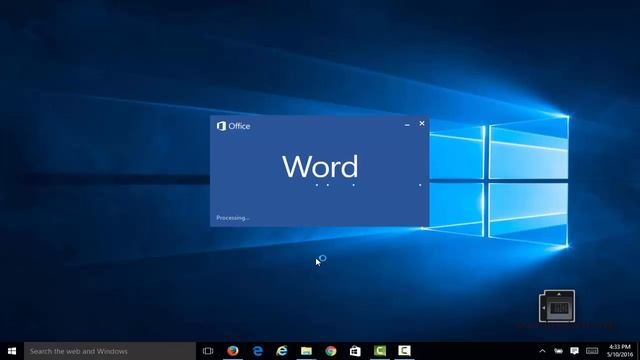Click the recorder widget at the desktop's lower right
The width and height of the screenshot is (640, 360).
[557, 306]
